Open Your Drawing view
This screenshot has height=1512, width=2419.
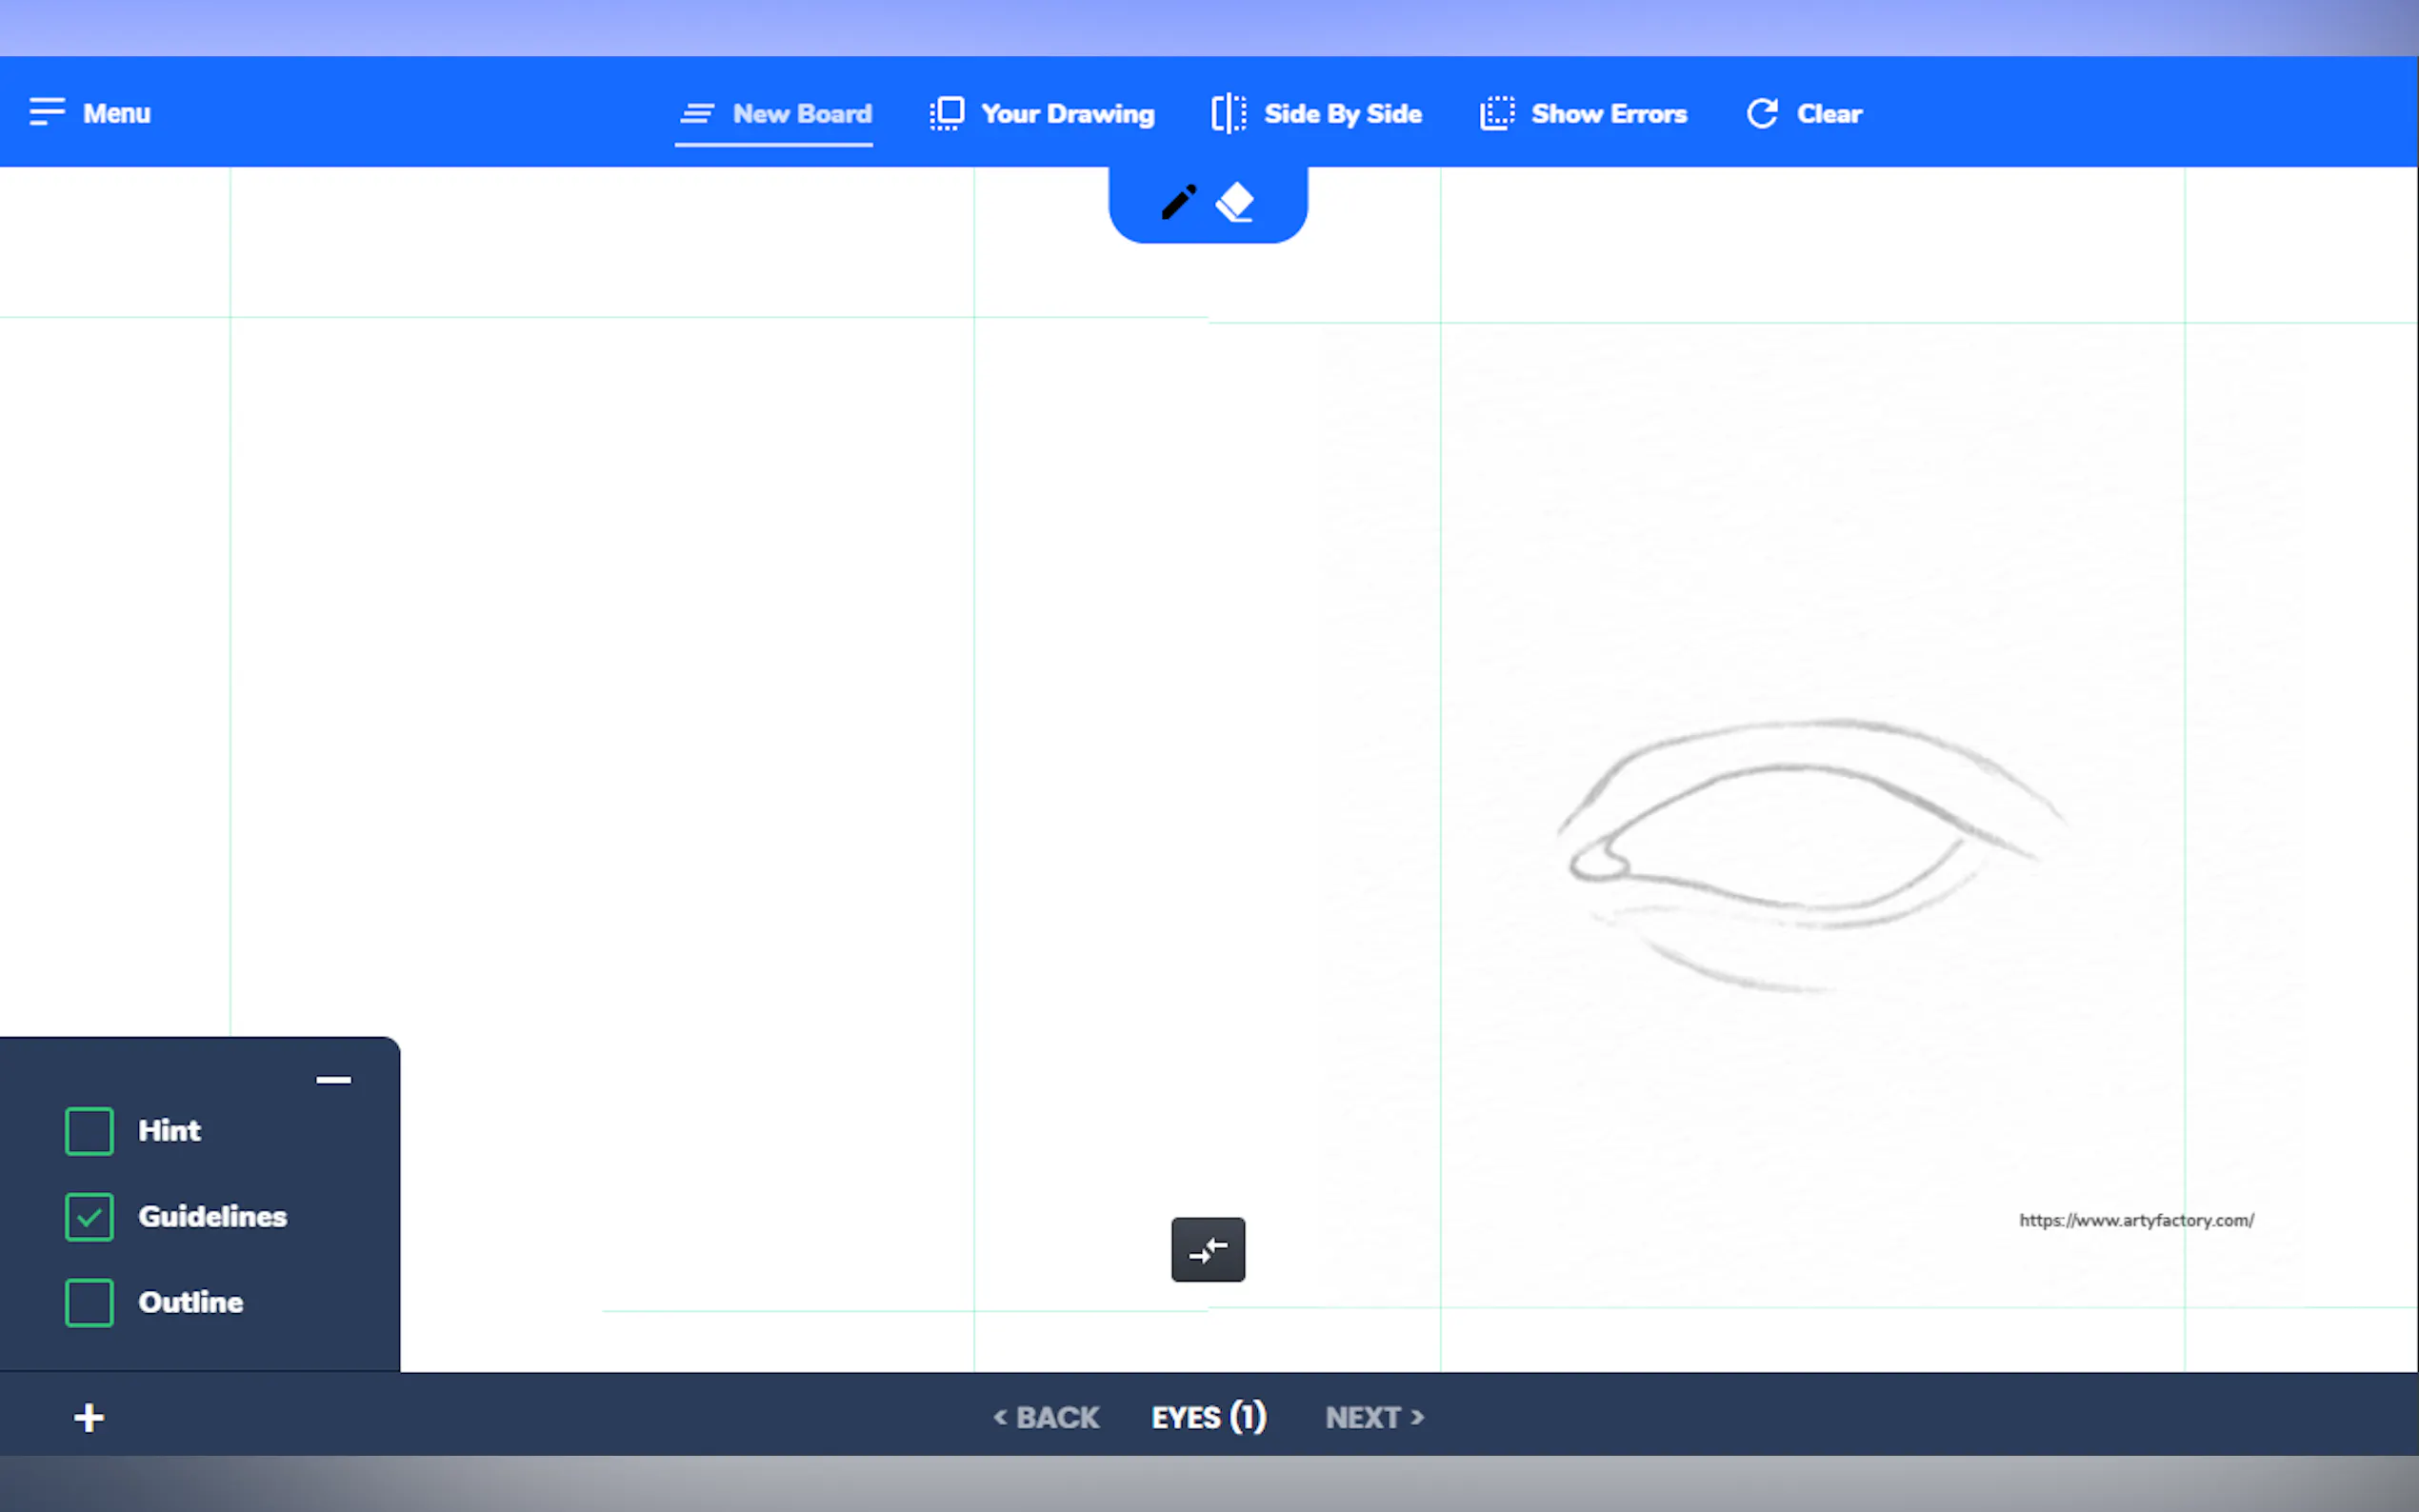tap(1067, 113)
